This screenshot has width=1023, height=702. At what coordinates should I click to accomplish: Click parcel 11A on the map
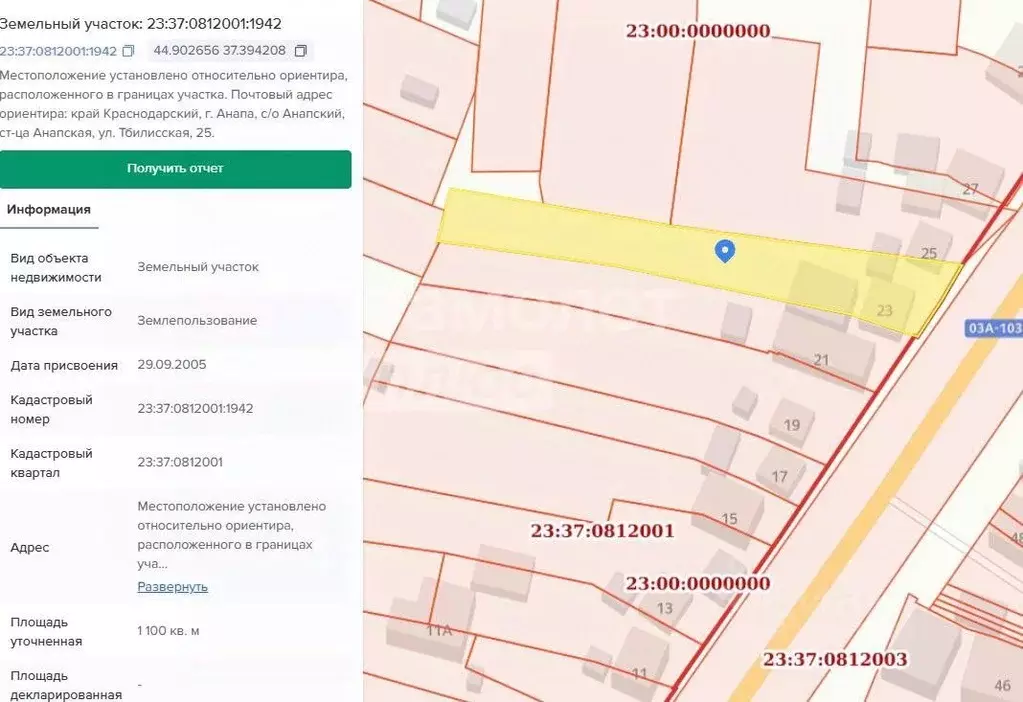tap(439, 630)
